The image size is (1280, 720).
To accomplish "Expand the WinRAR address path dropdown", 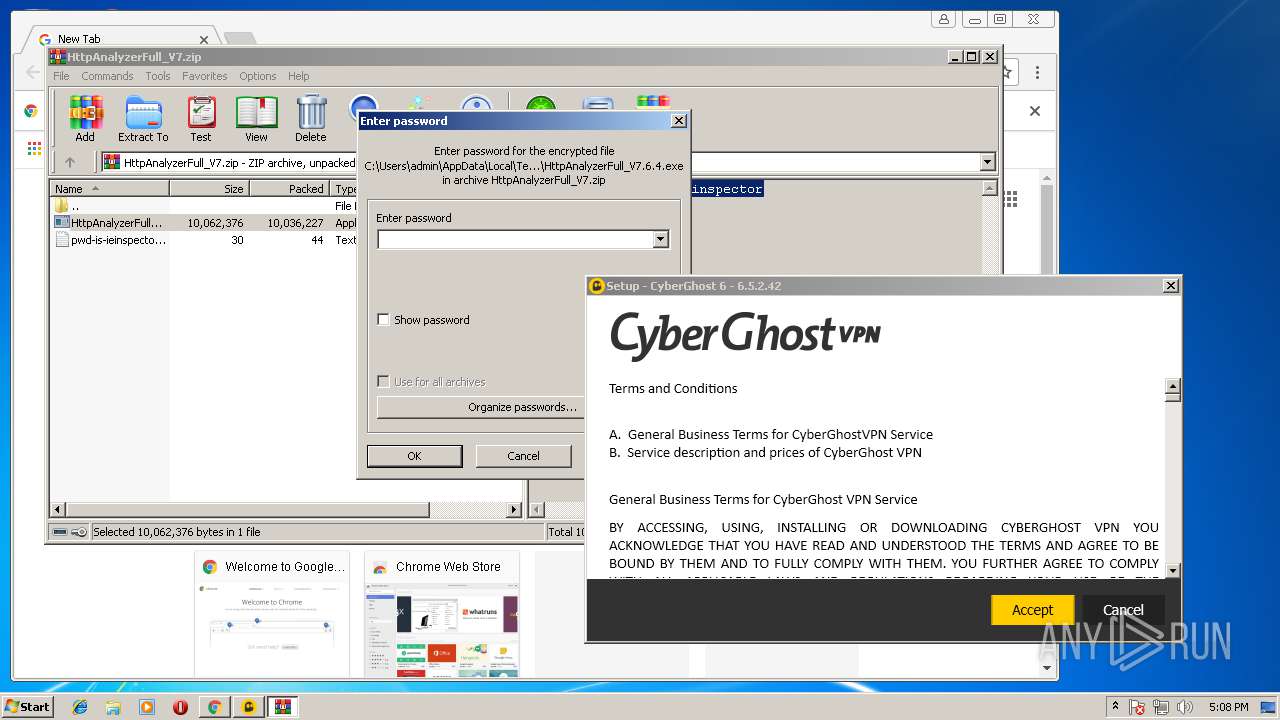I will (988, 162).
